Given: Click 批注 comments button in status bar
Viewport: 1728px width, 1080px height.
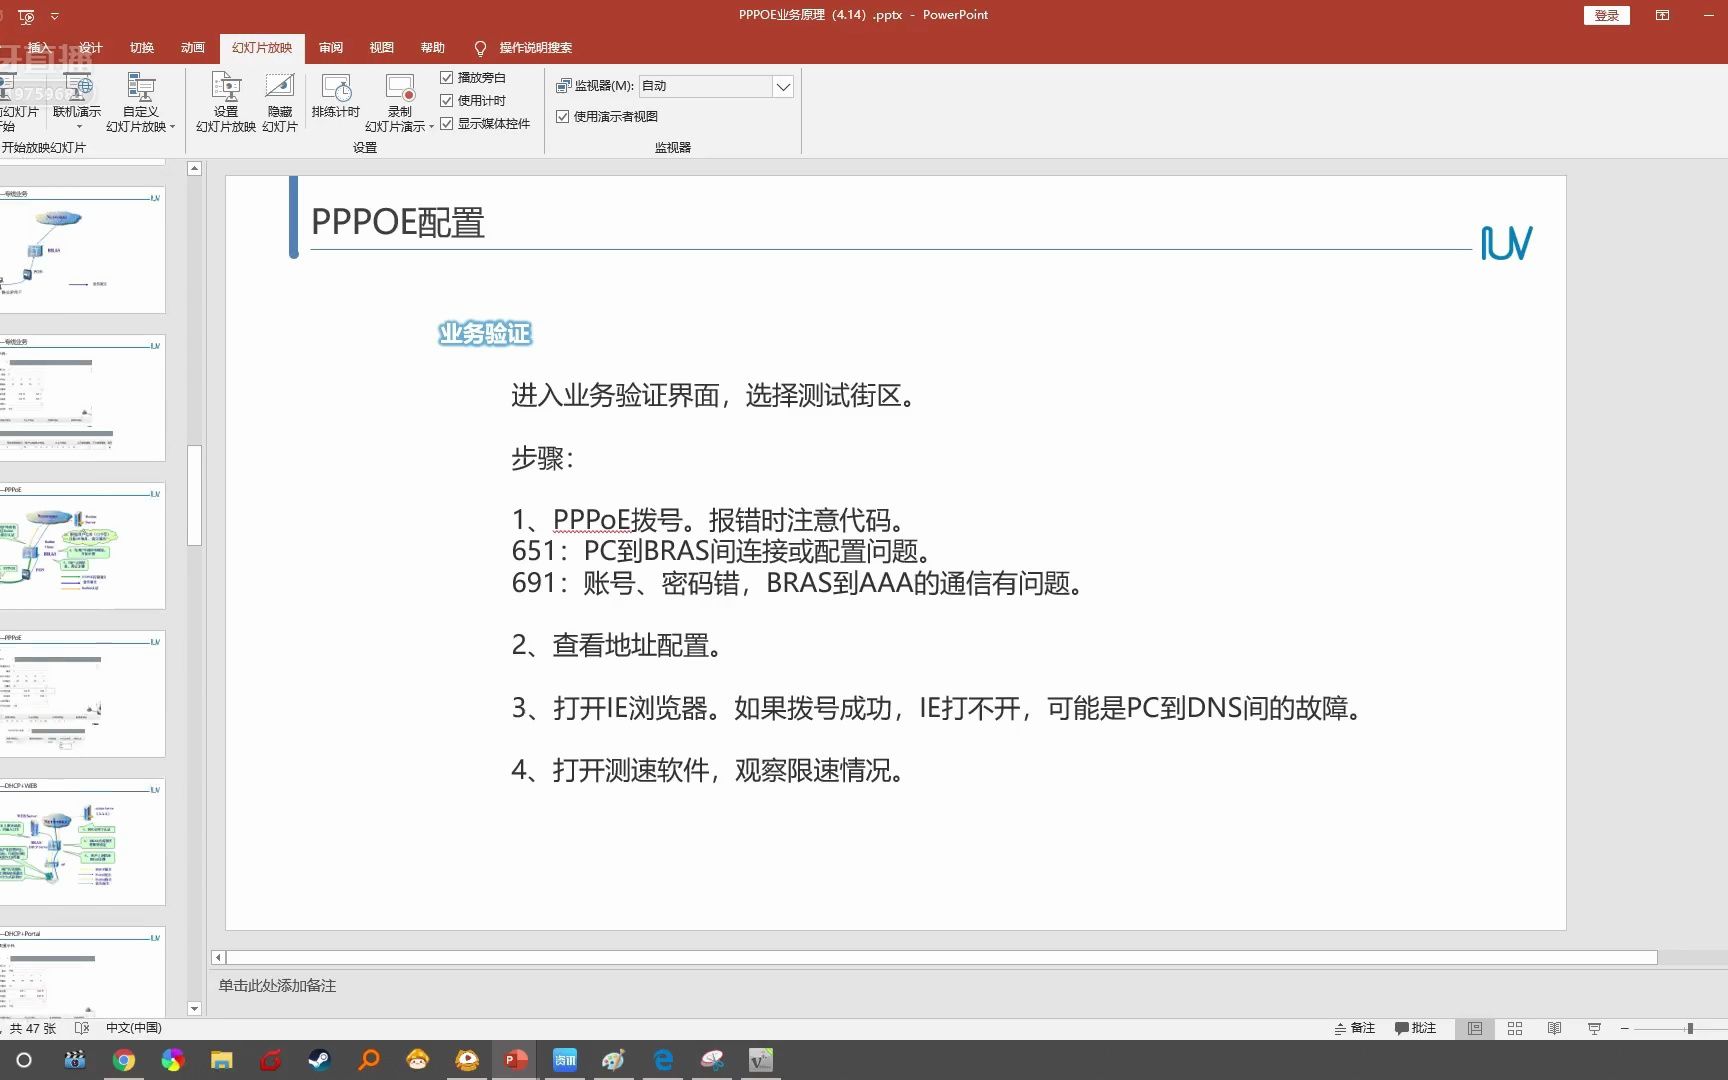Looking at the screenshot, I should [1415, 1028].
